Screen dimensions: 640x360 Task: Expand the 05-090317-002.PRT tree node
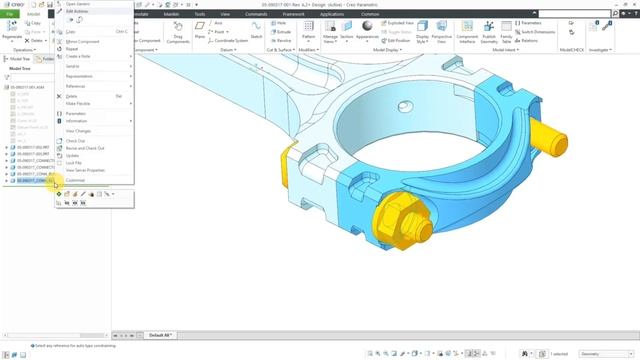tap(7, 147)
